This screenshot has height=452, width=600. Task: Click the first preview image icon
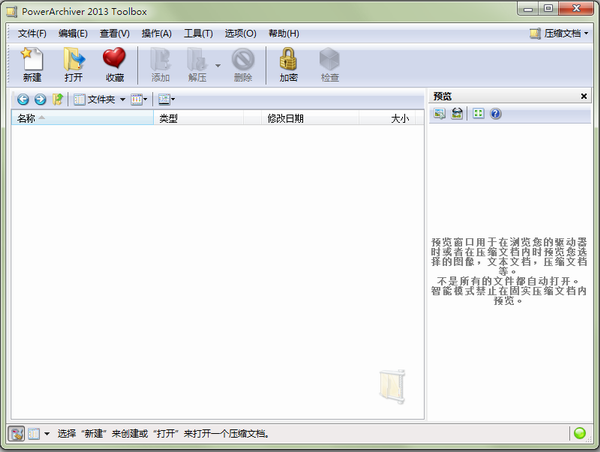440,114
